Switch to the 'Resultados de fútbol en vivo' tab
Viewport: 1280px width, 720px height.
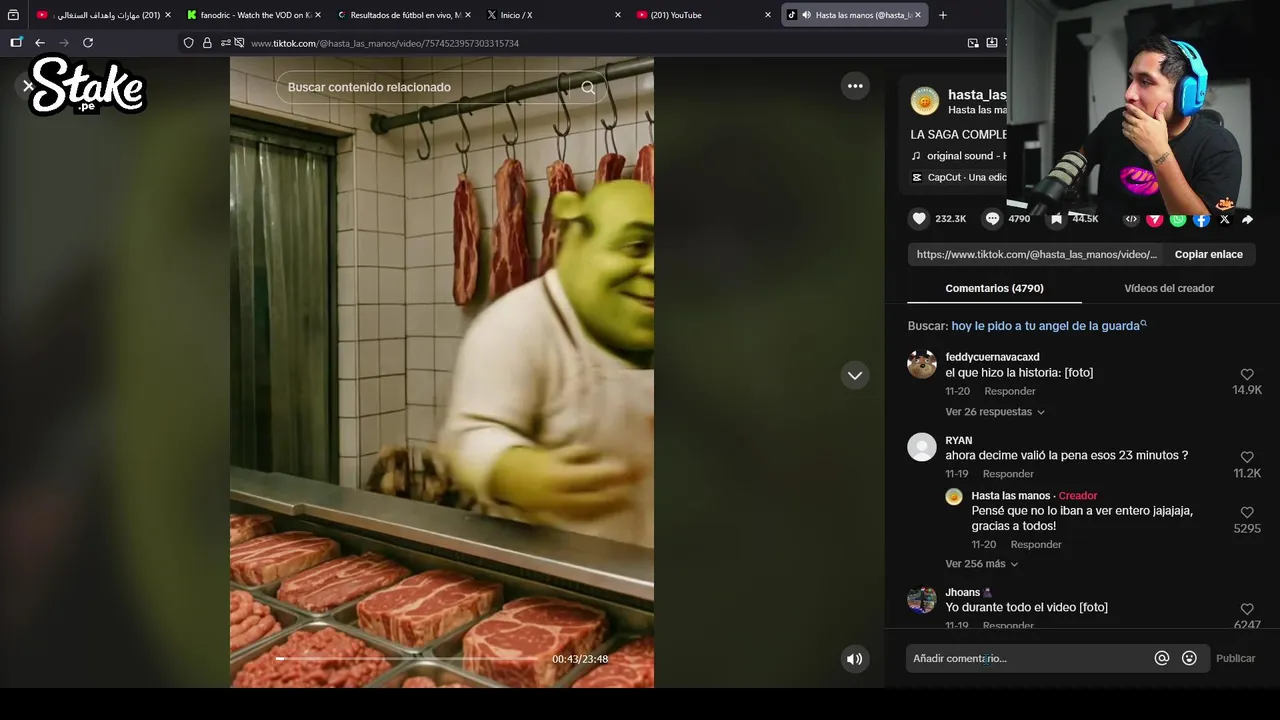point(404,15)
